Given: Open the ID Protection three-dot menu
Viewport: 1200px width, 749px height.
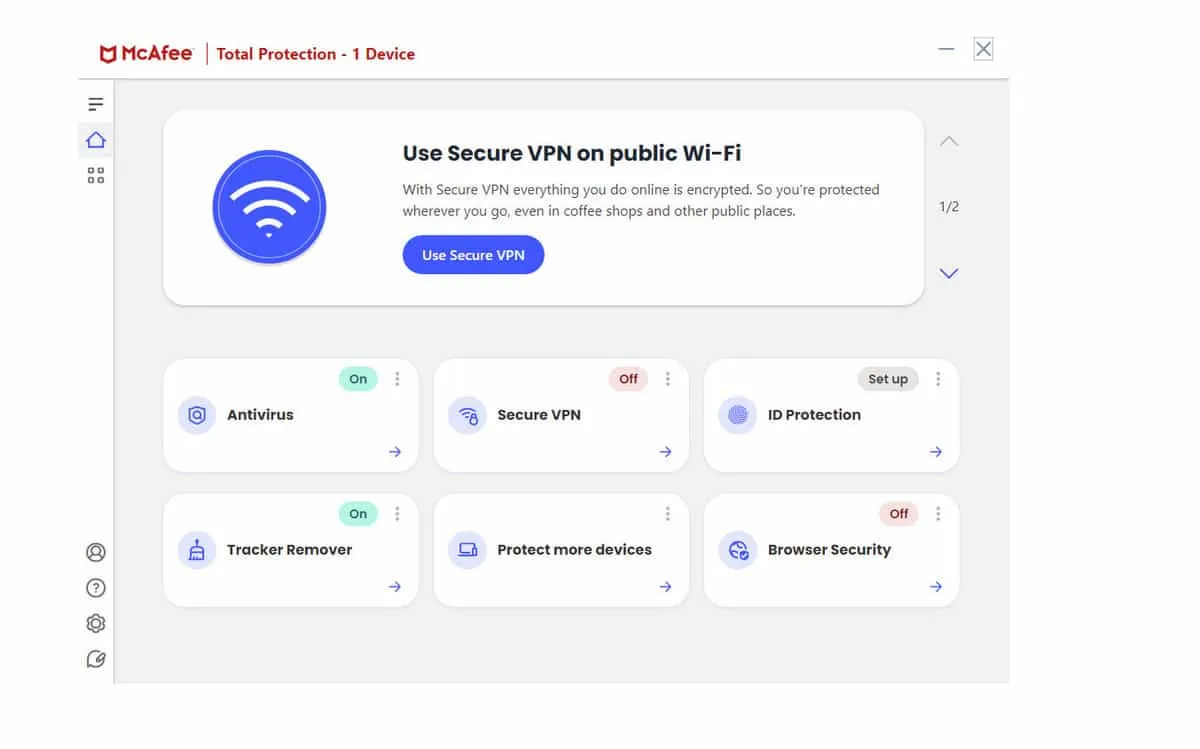Looking at the screenshot, I should pyautogui.click(x=938, y=379).
